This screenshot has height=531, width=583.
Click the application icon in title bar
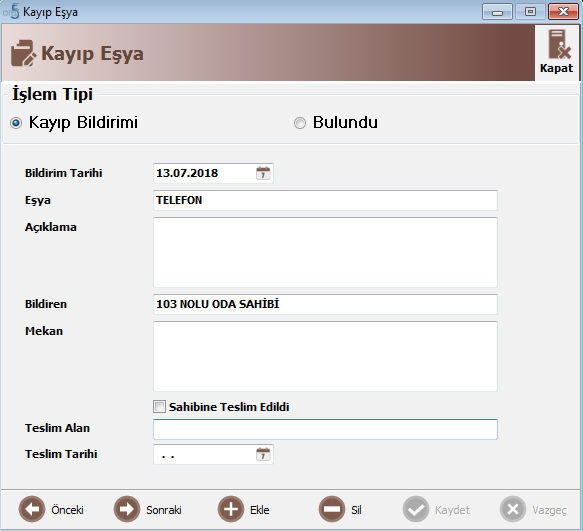(x=11, y=12)
